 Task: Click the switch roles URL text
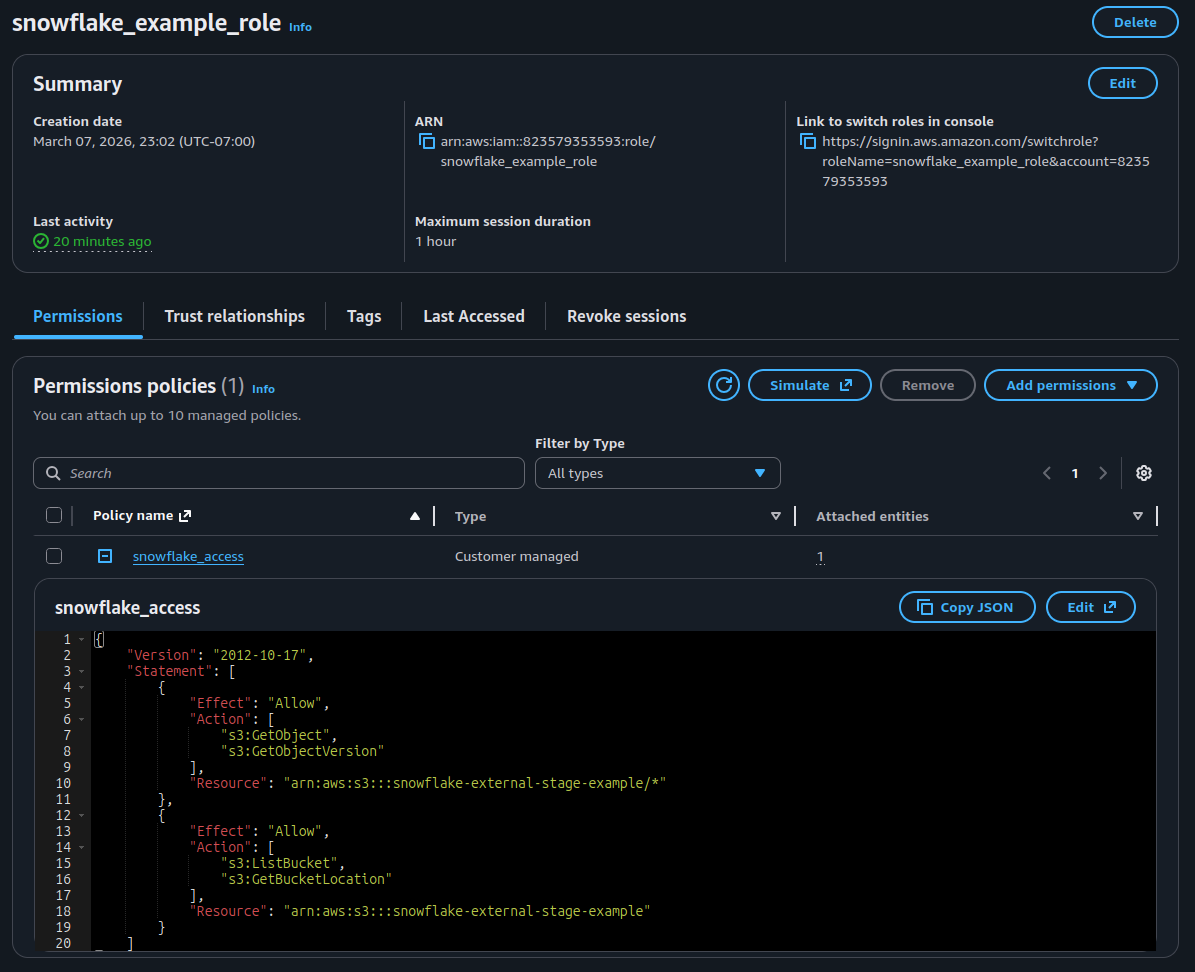pos(985,162)
